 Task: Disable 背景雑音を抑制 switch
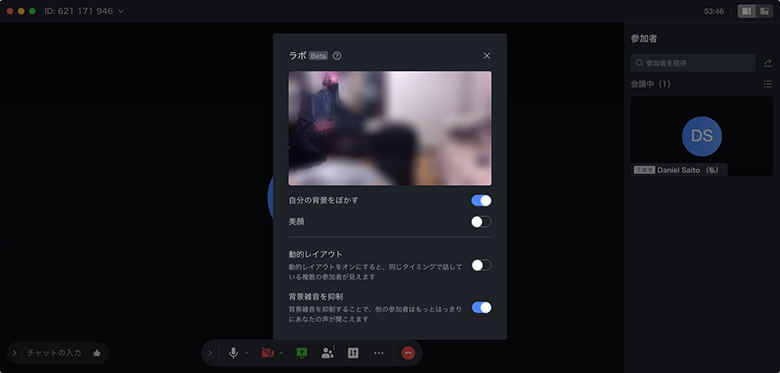click(x=481, y=307)
